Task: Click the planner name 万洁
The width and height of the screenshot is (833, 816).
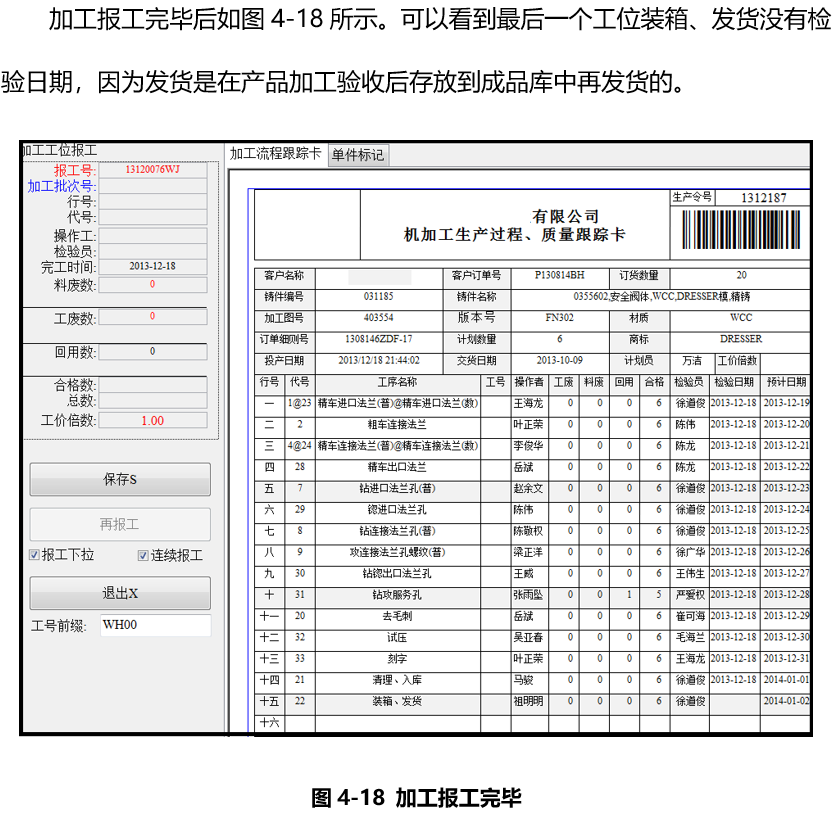Action: coord(692,361)
